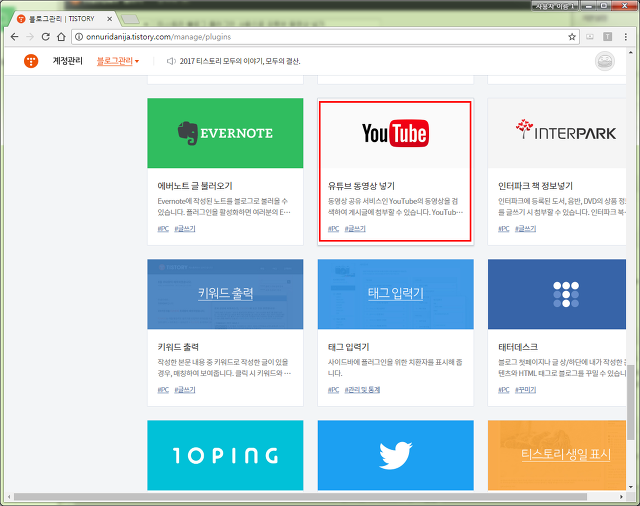Click #글쓰기 tag under Evernote card
The image size is (640, 506).
185,229
